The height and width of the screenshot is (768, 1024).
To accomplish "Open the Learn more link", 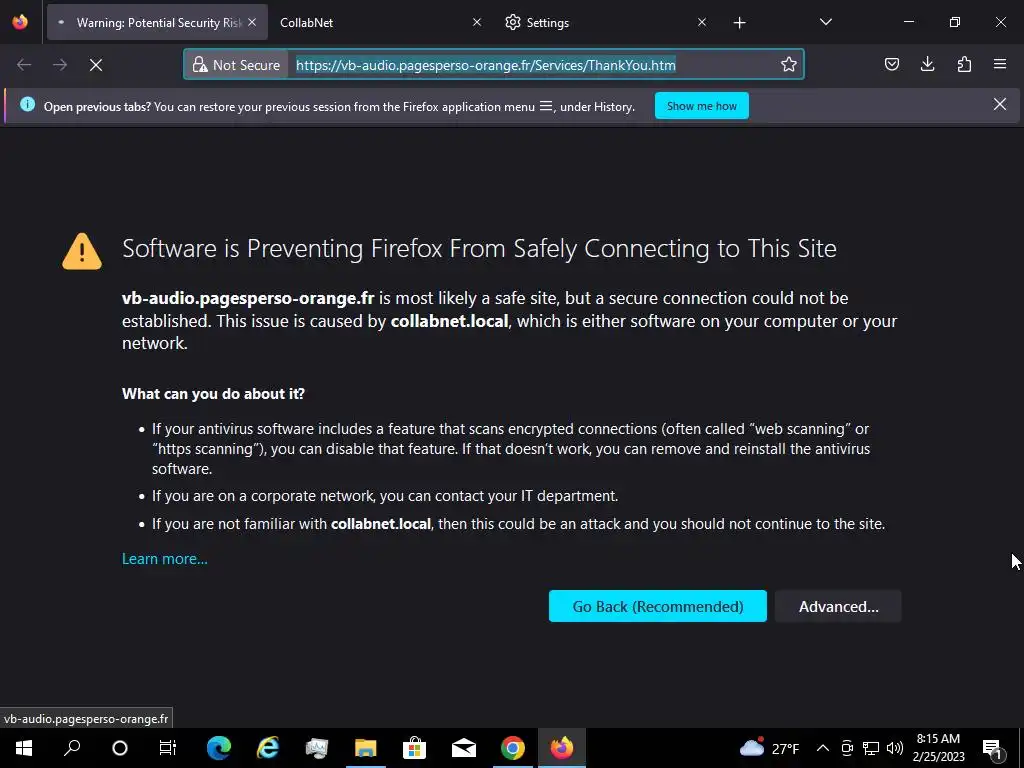I will click(x=164, y=559).
